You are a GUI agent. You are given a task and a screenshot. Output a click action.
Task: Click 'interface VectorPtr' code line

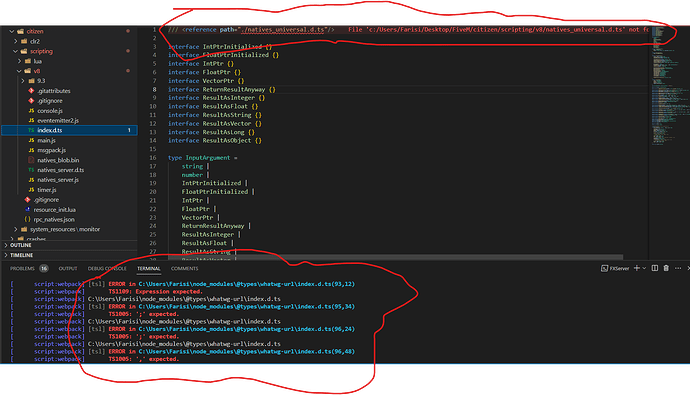(x=206, y=81)
